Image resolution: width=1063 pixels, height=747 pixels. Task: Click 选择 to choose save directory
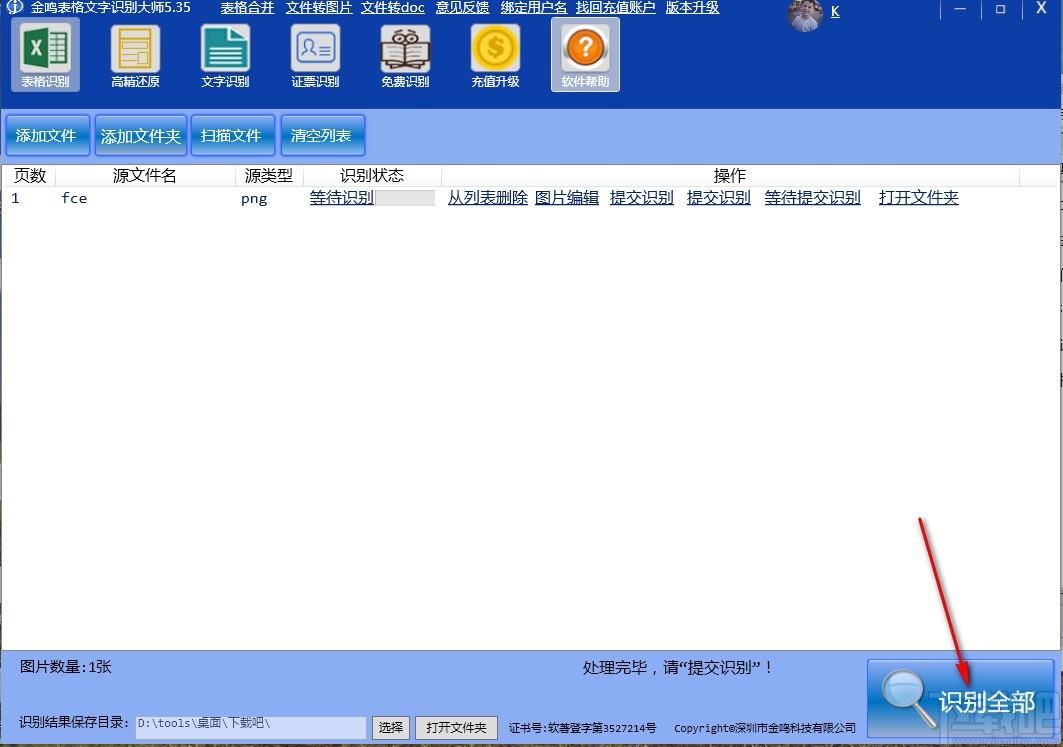[390, 727]
